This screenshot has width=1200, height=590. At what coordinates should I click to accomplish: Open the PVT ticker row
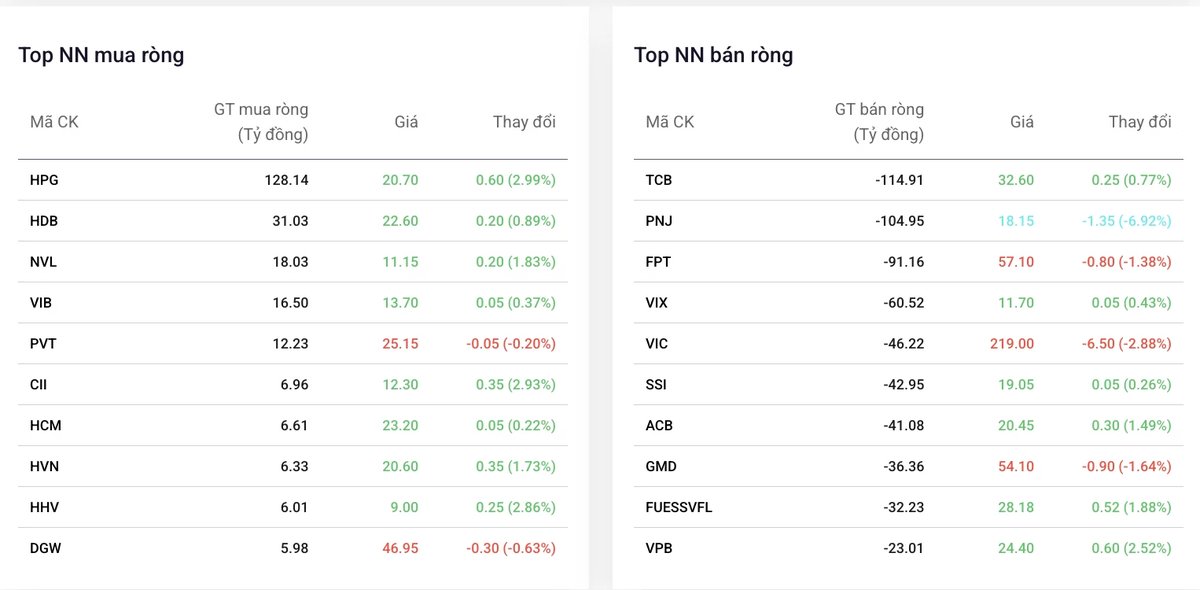point(293,344)
